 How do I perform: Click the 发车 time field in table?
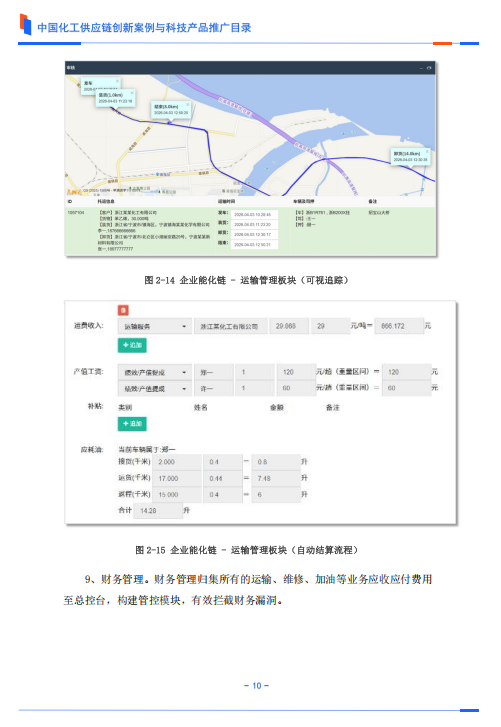pyautogui.click(x=254, y=215)
